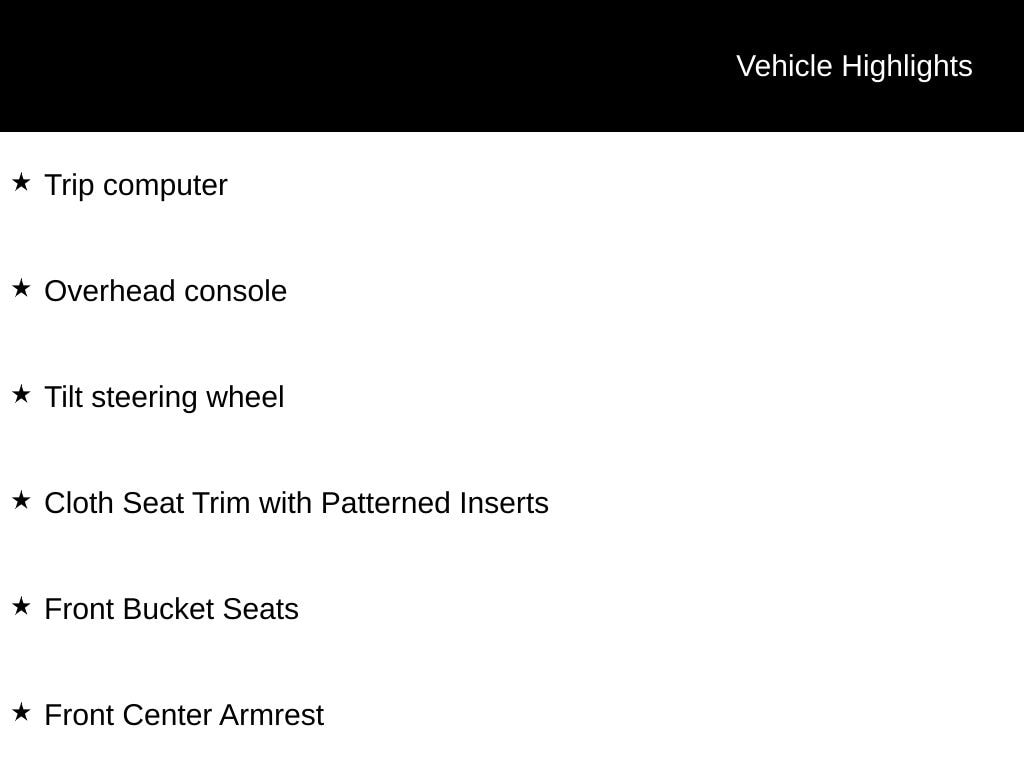This screenshot has width=1024, height=768.
Task: Select the star before Tilt steering wheel
Action: click(21, 395)
